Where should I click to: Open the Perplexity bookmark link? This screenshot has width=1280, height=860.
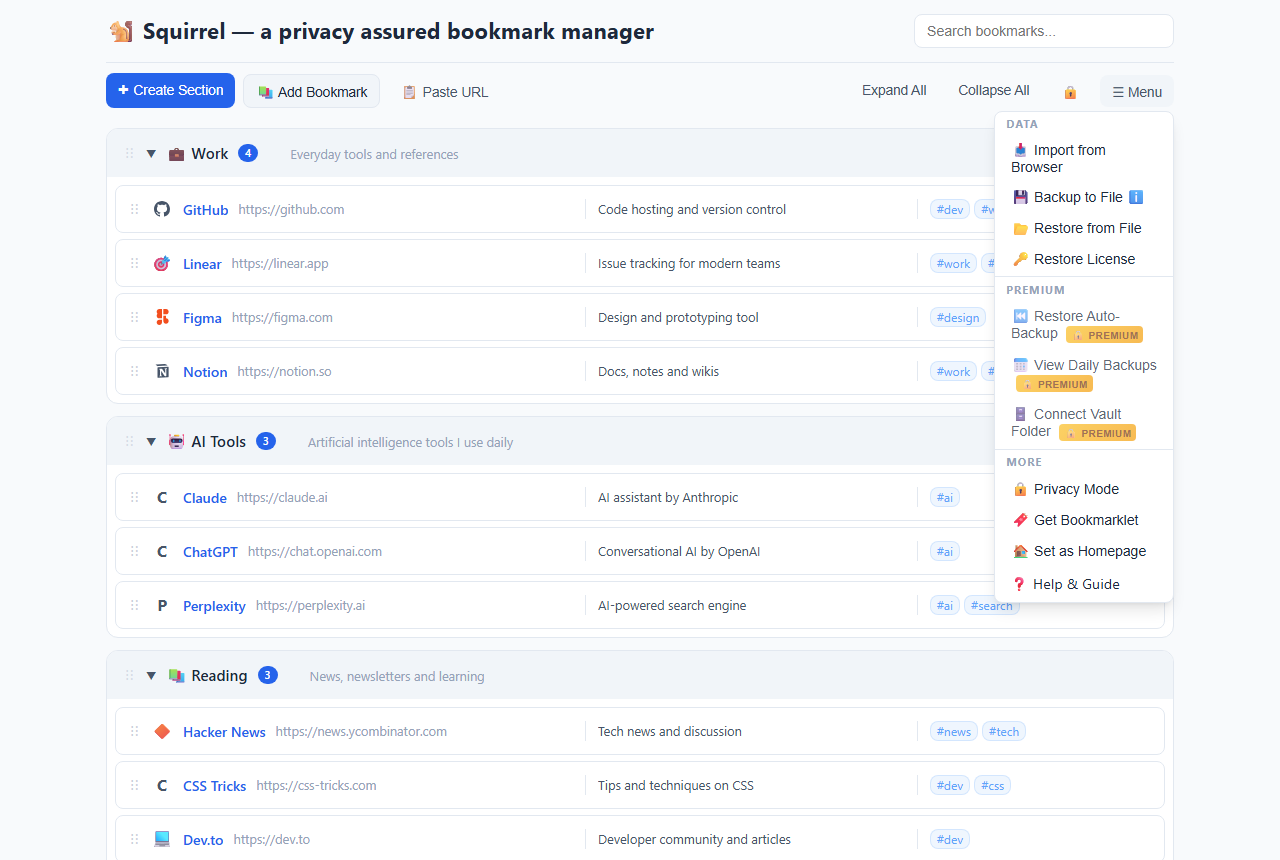(214, 606)
